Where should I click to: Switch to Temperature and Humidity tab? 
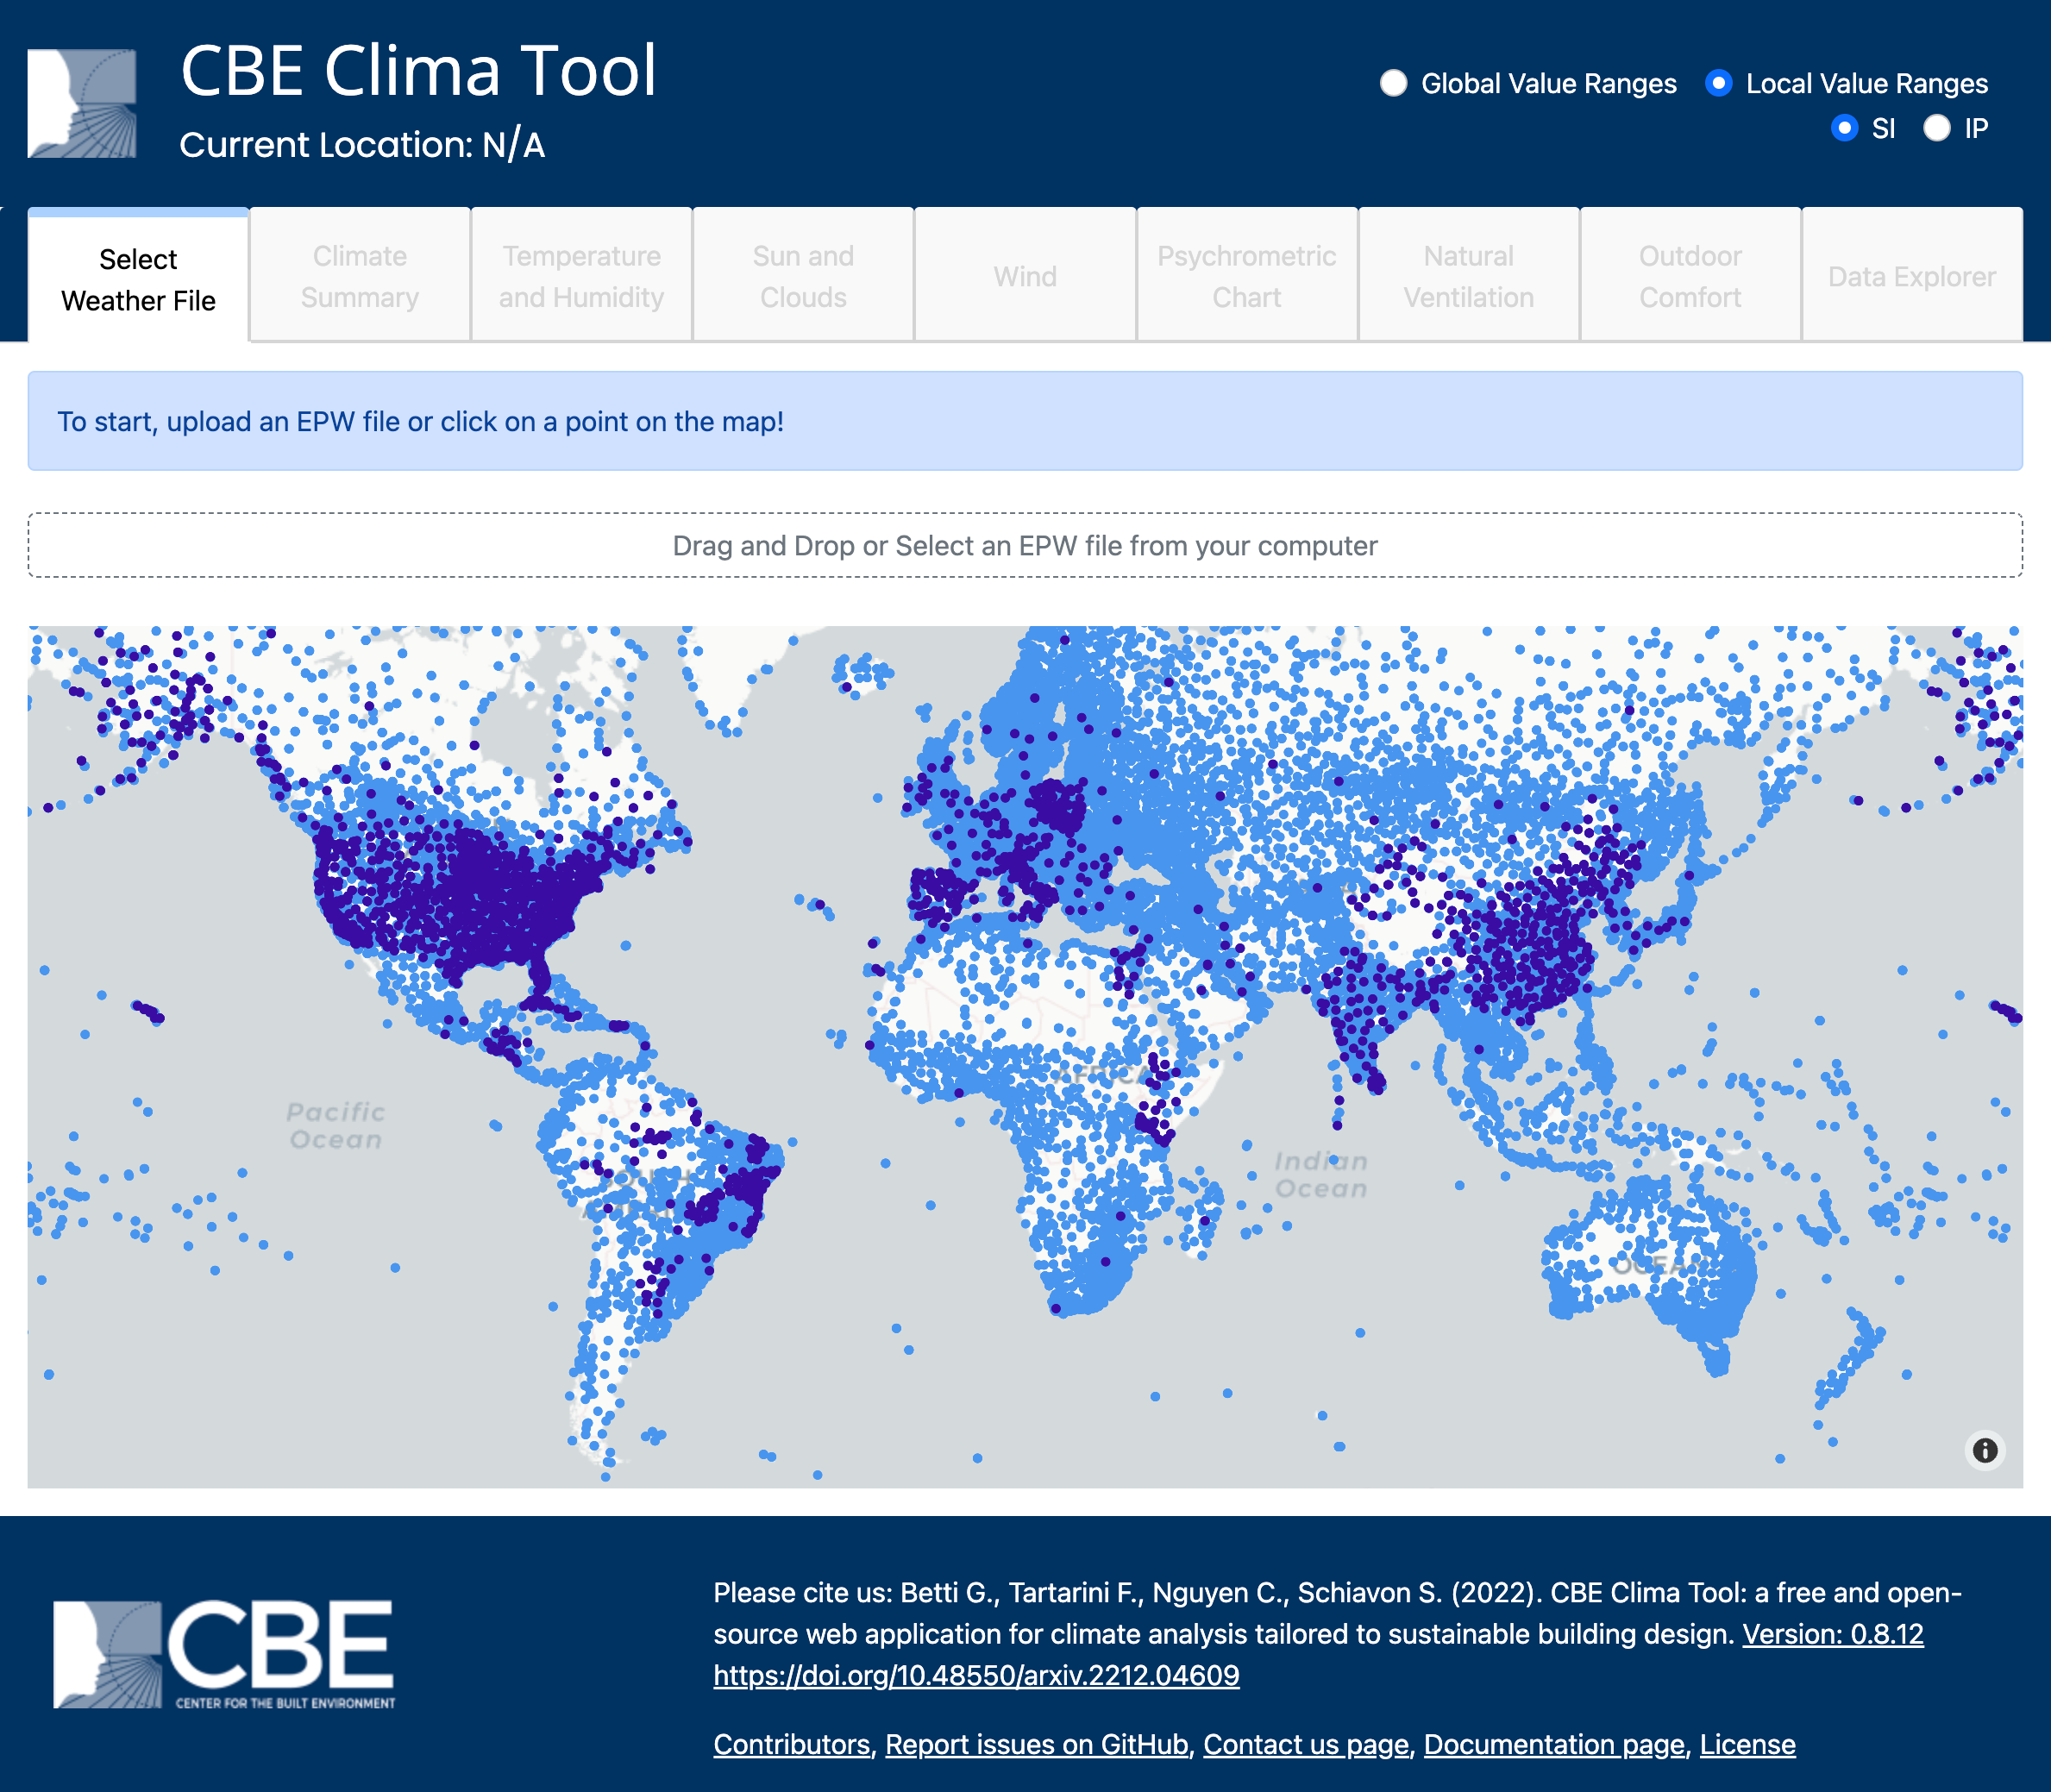581,276
